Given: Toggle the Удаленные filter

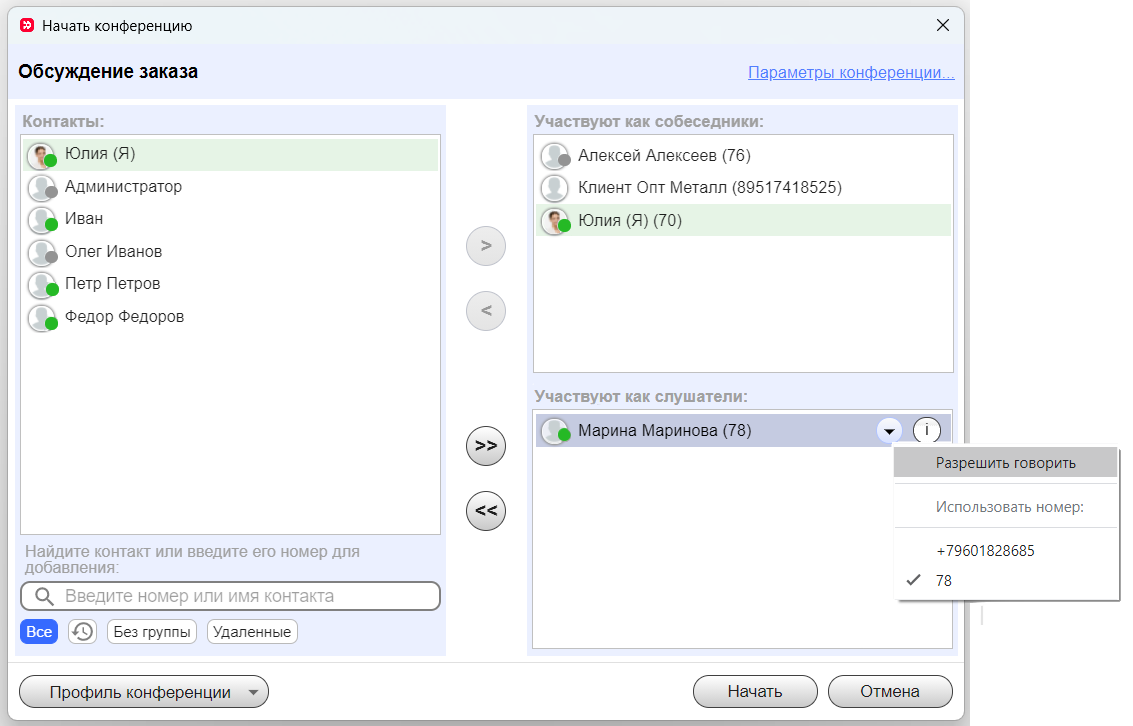Looking at the screenshot, I should point(252,632).
